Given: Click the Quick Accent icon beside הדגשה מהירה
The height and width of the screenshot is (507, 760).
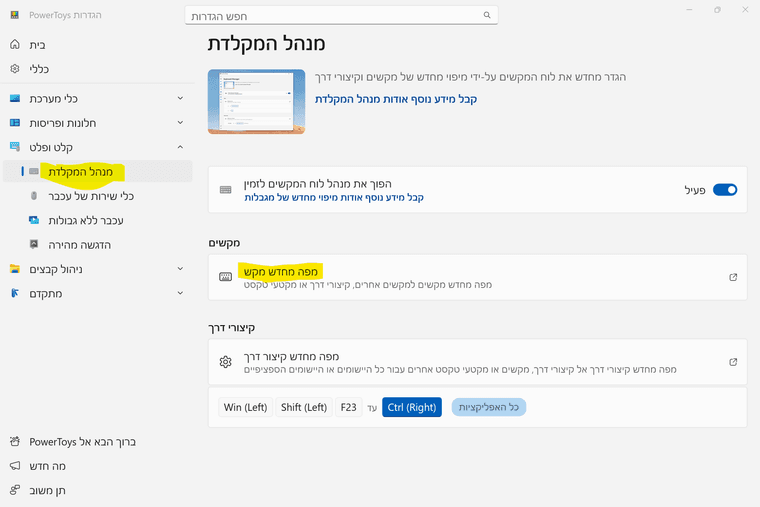Looking at the screenshot, I should pos(34,244).
